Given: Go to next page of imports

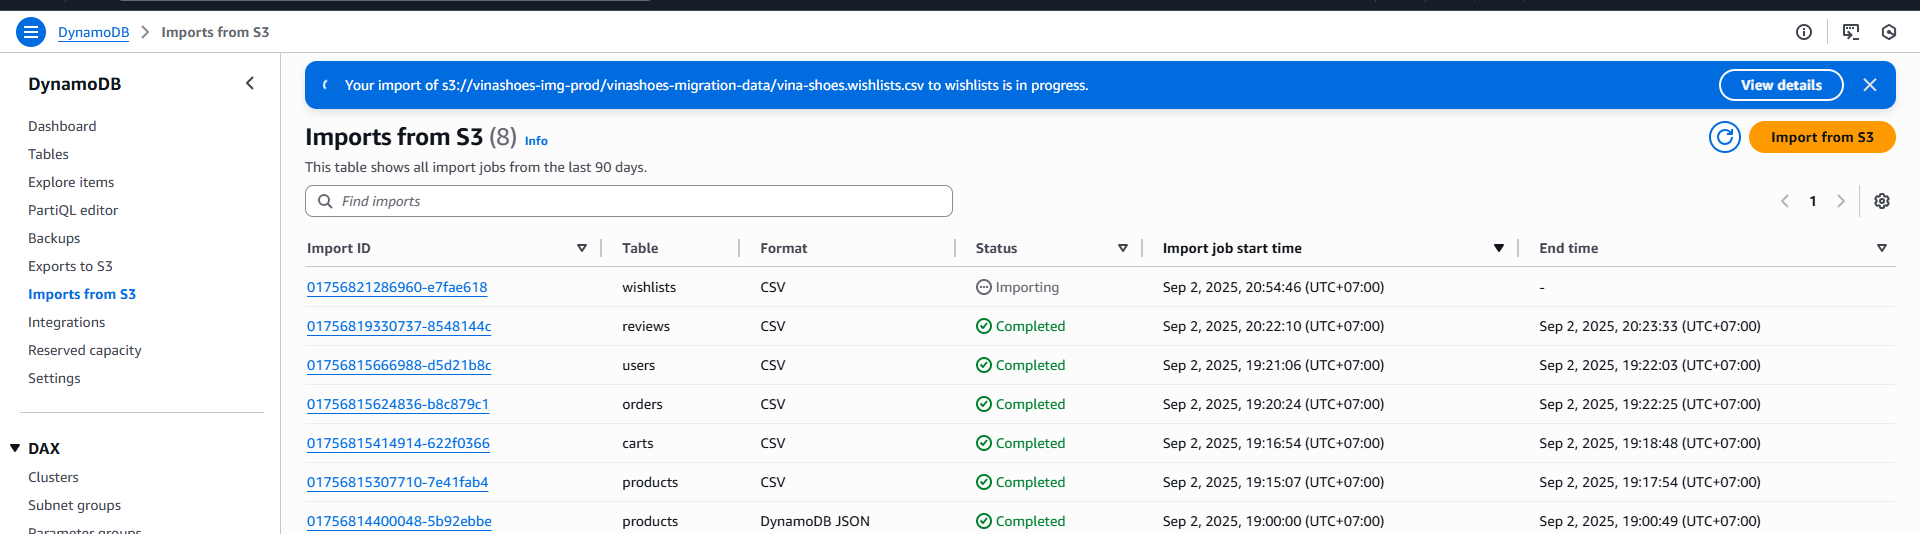Looking at the screenshot, I should [1840, 201].
